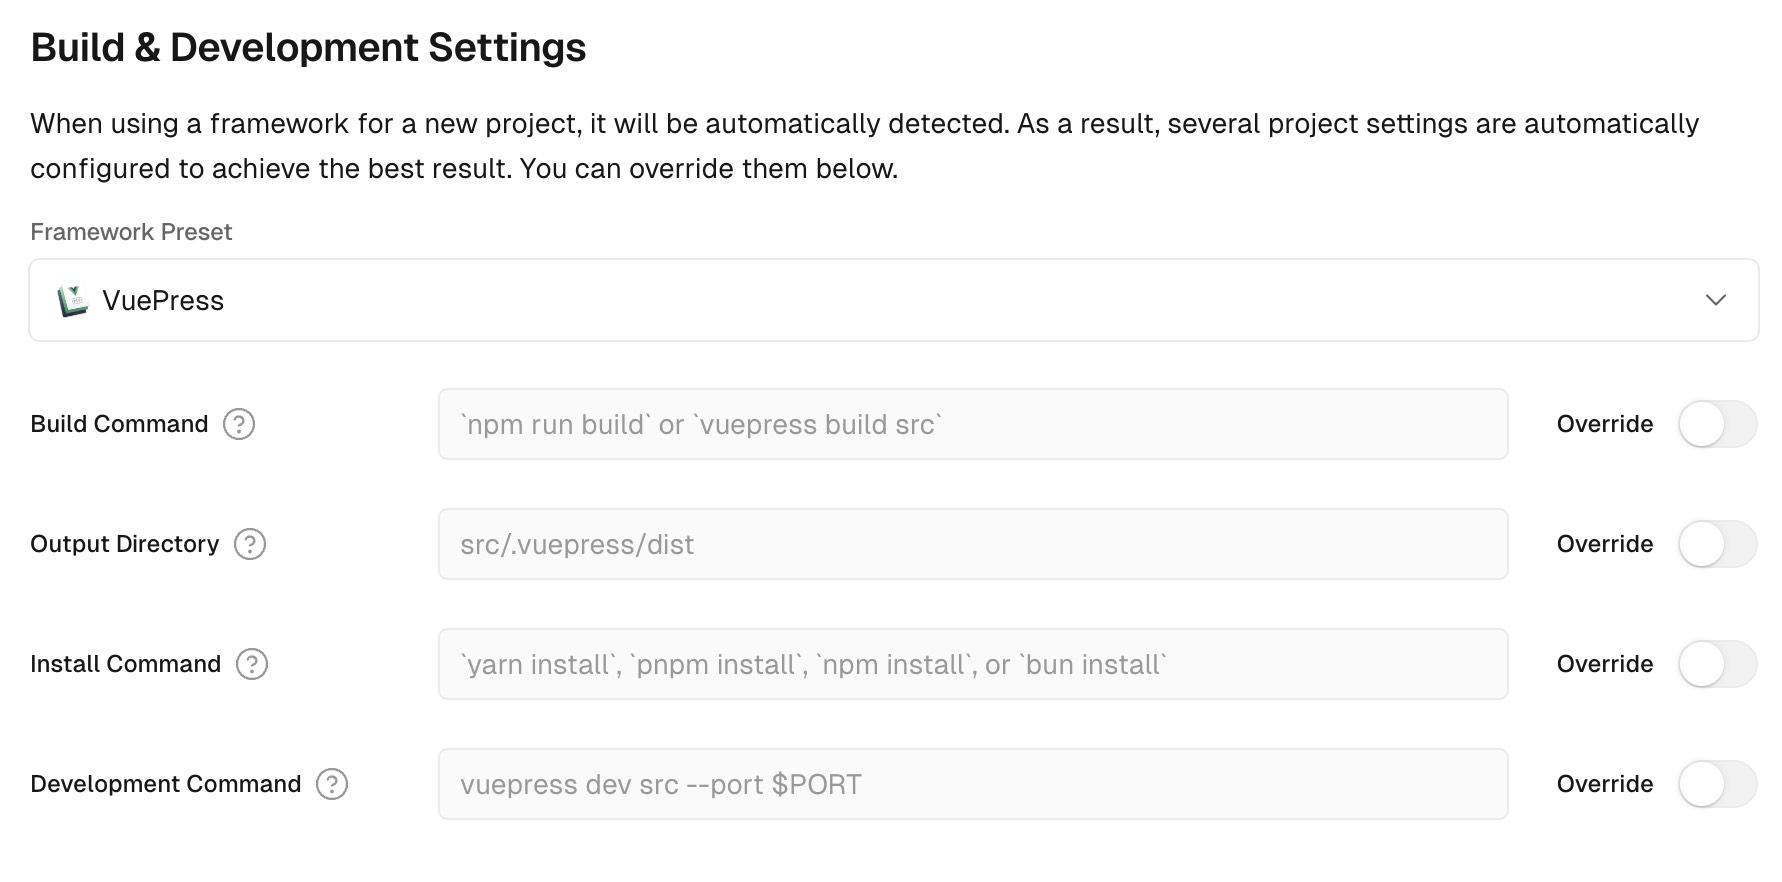1782x882 pixels.
Task: Click the Development Command input field
Action: click(972, 784)
